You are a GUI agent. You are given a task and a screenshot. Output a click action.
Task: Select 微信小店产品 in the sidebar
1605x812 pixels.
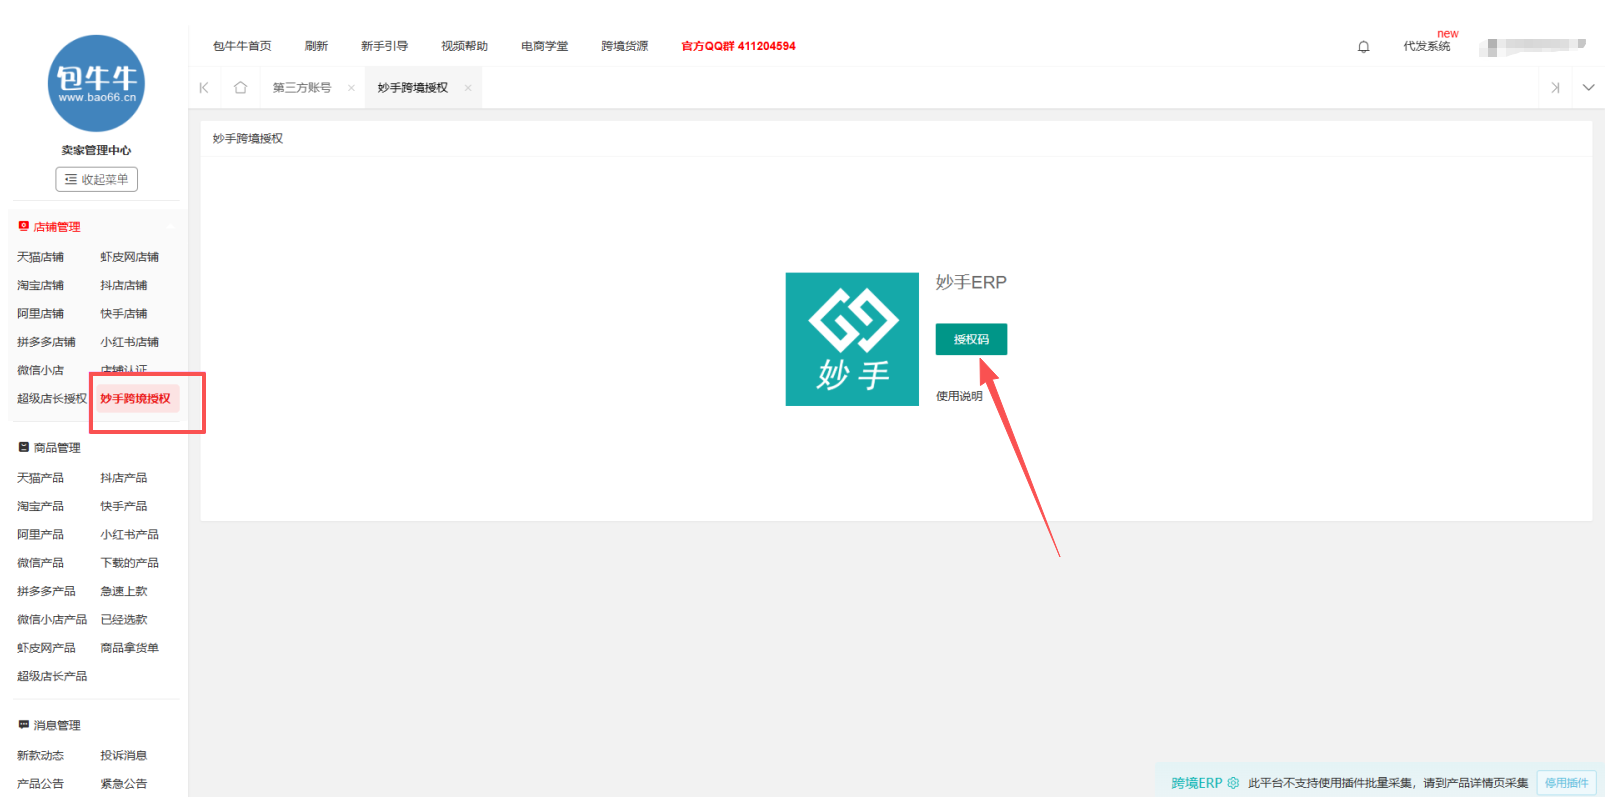point(52,619)
